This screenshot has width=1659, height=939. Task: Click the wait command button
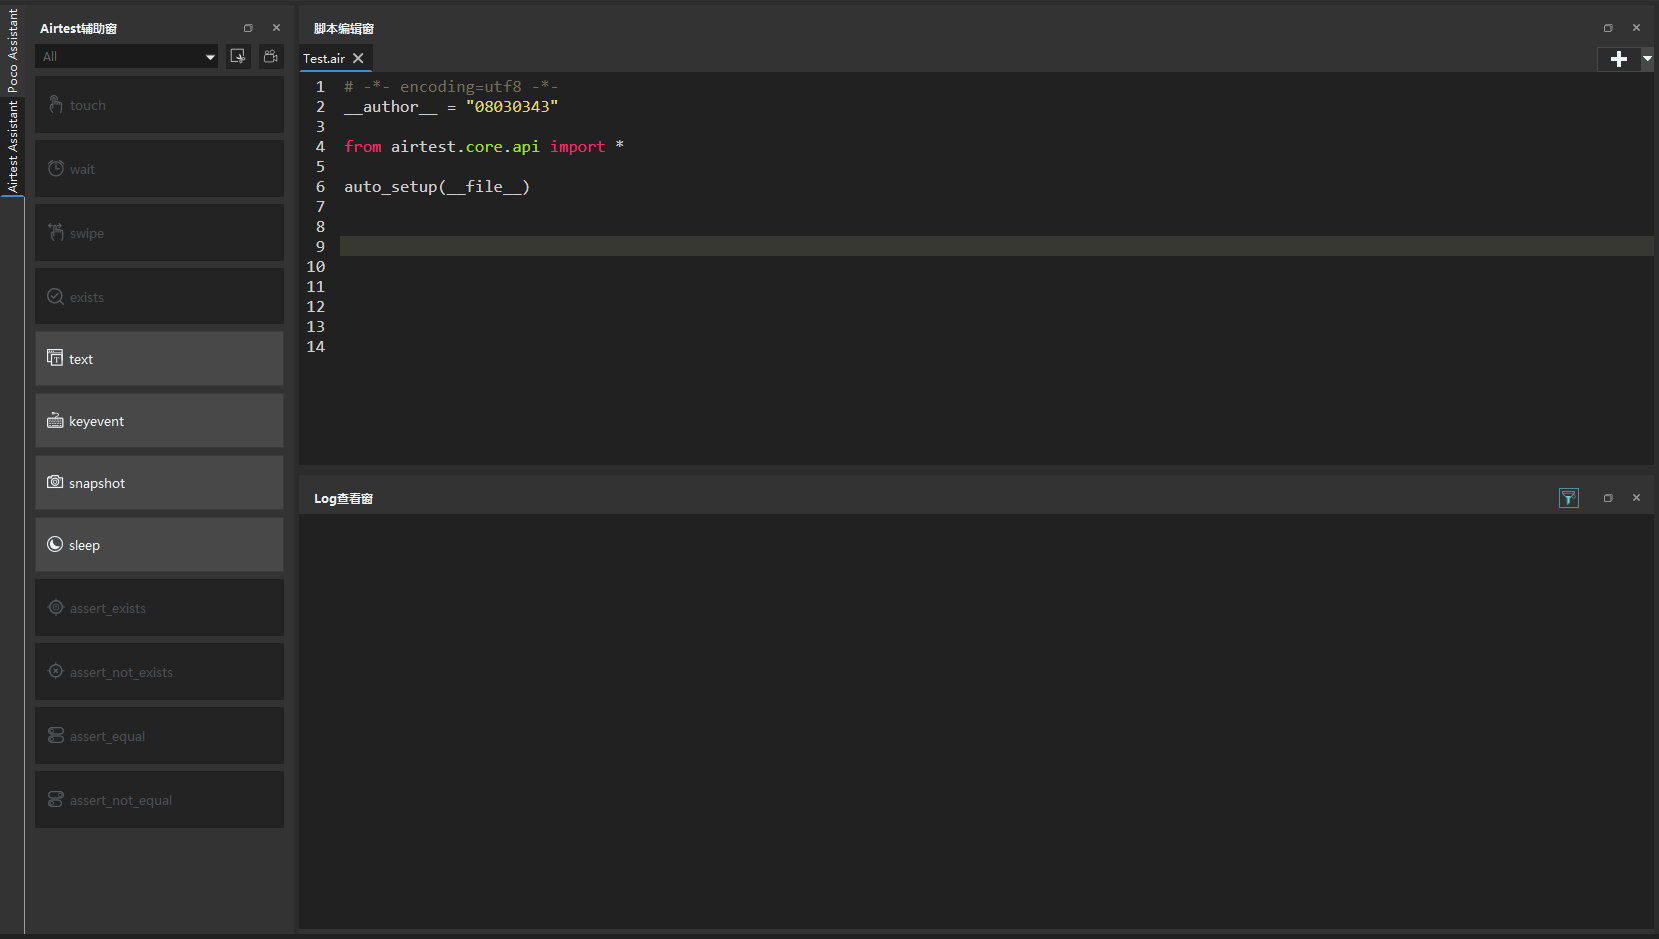(x=159, y=169)
